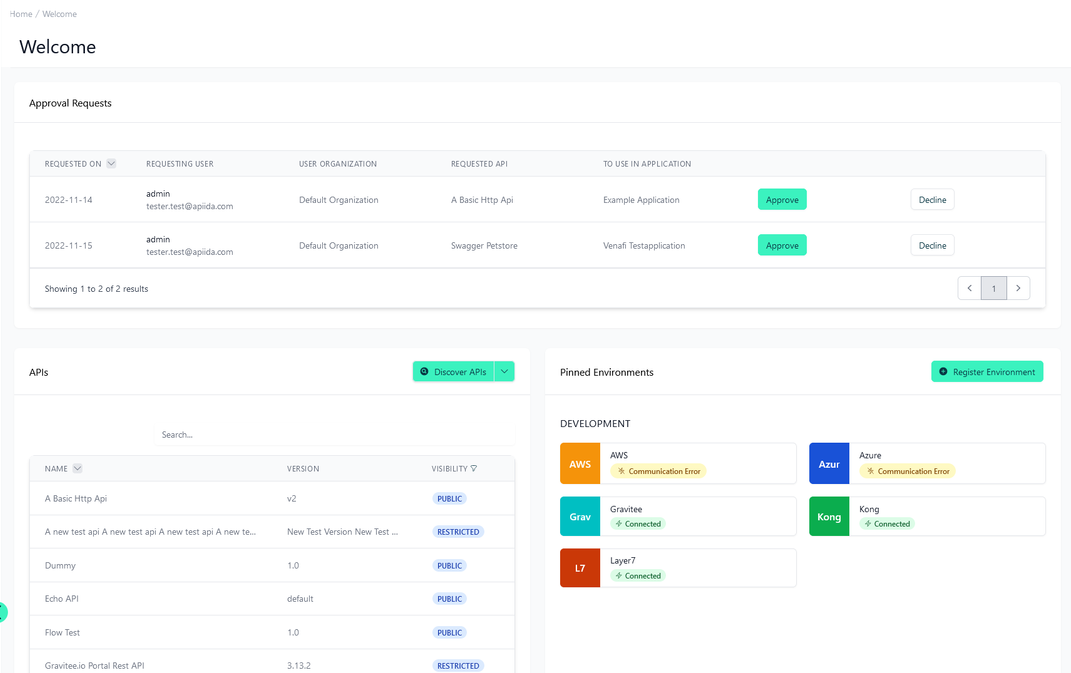Click the Kong environment icon
Screen dimensions: 1071x673
click(x=829, y=516)
